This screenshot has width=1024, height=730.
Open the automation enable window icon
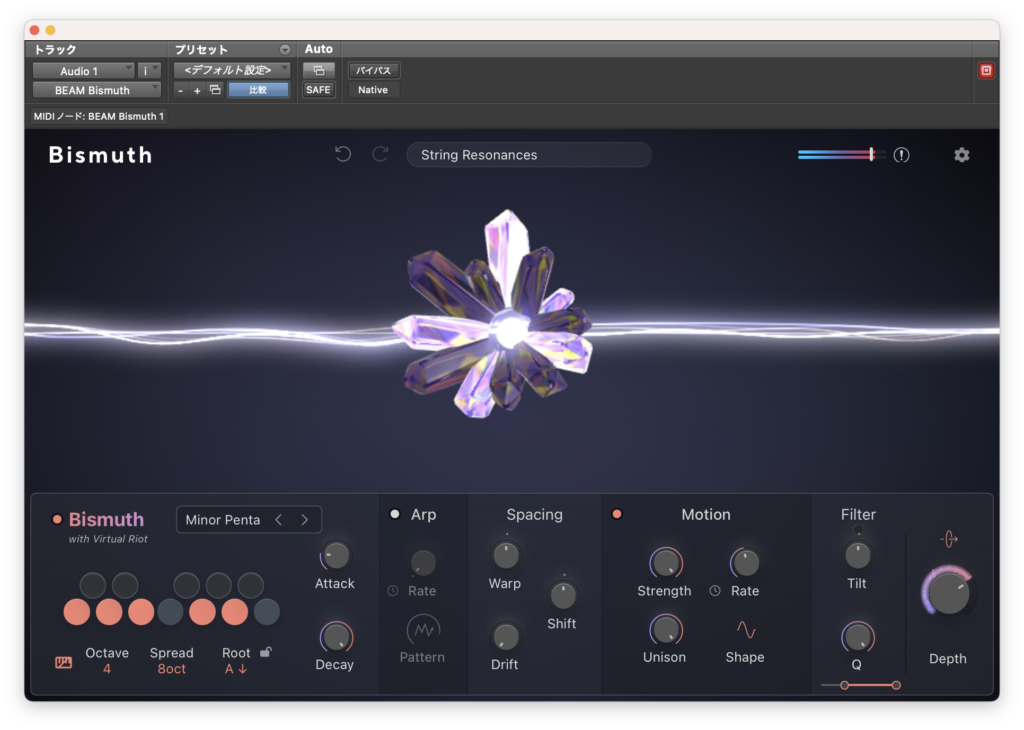coord(319,71)
